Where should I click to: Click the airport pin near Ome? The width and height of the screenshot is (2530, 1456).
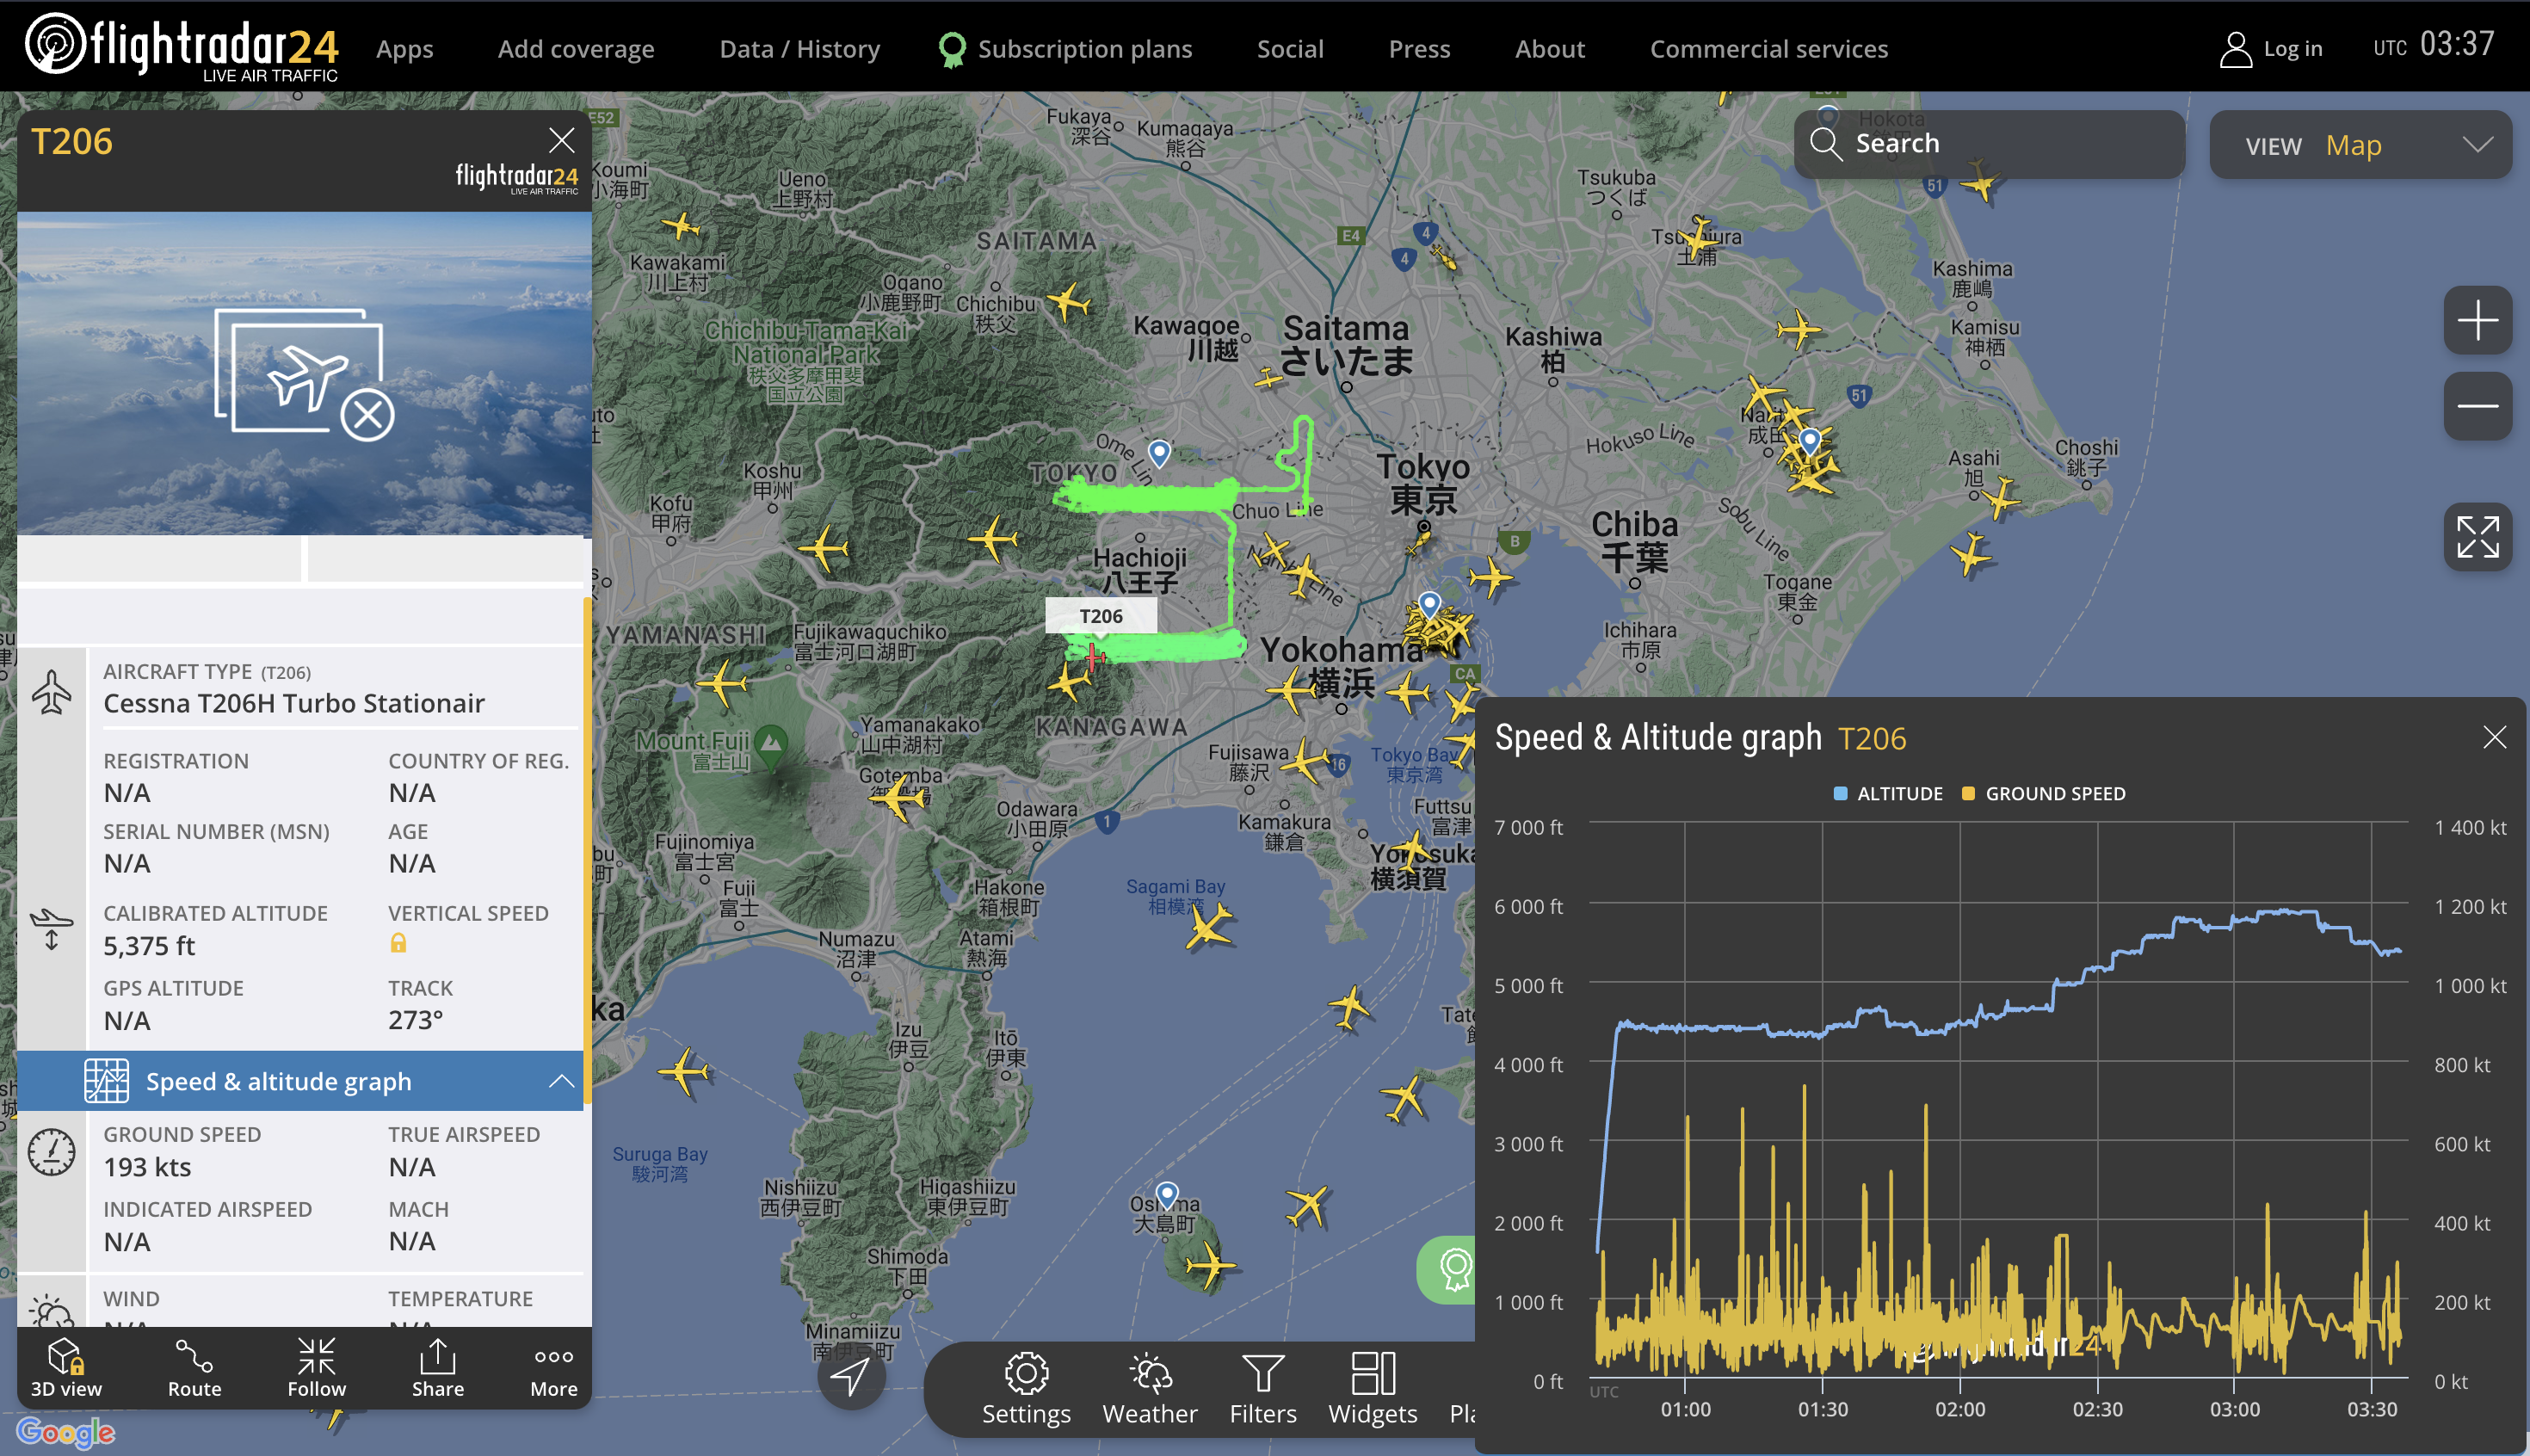point(1159,453)
